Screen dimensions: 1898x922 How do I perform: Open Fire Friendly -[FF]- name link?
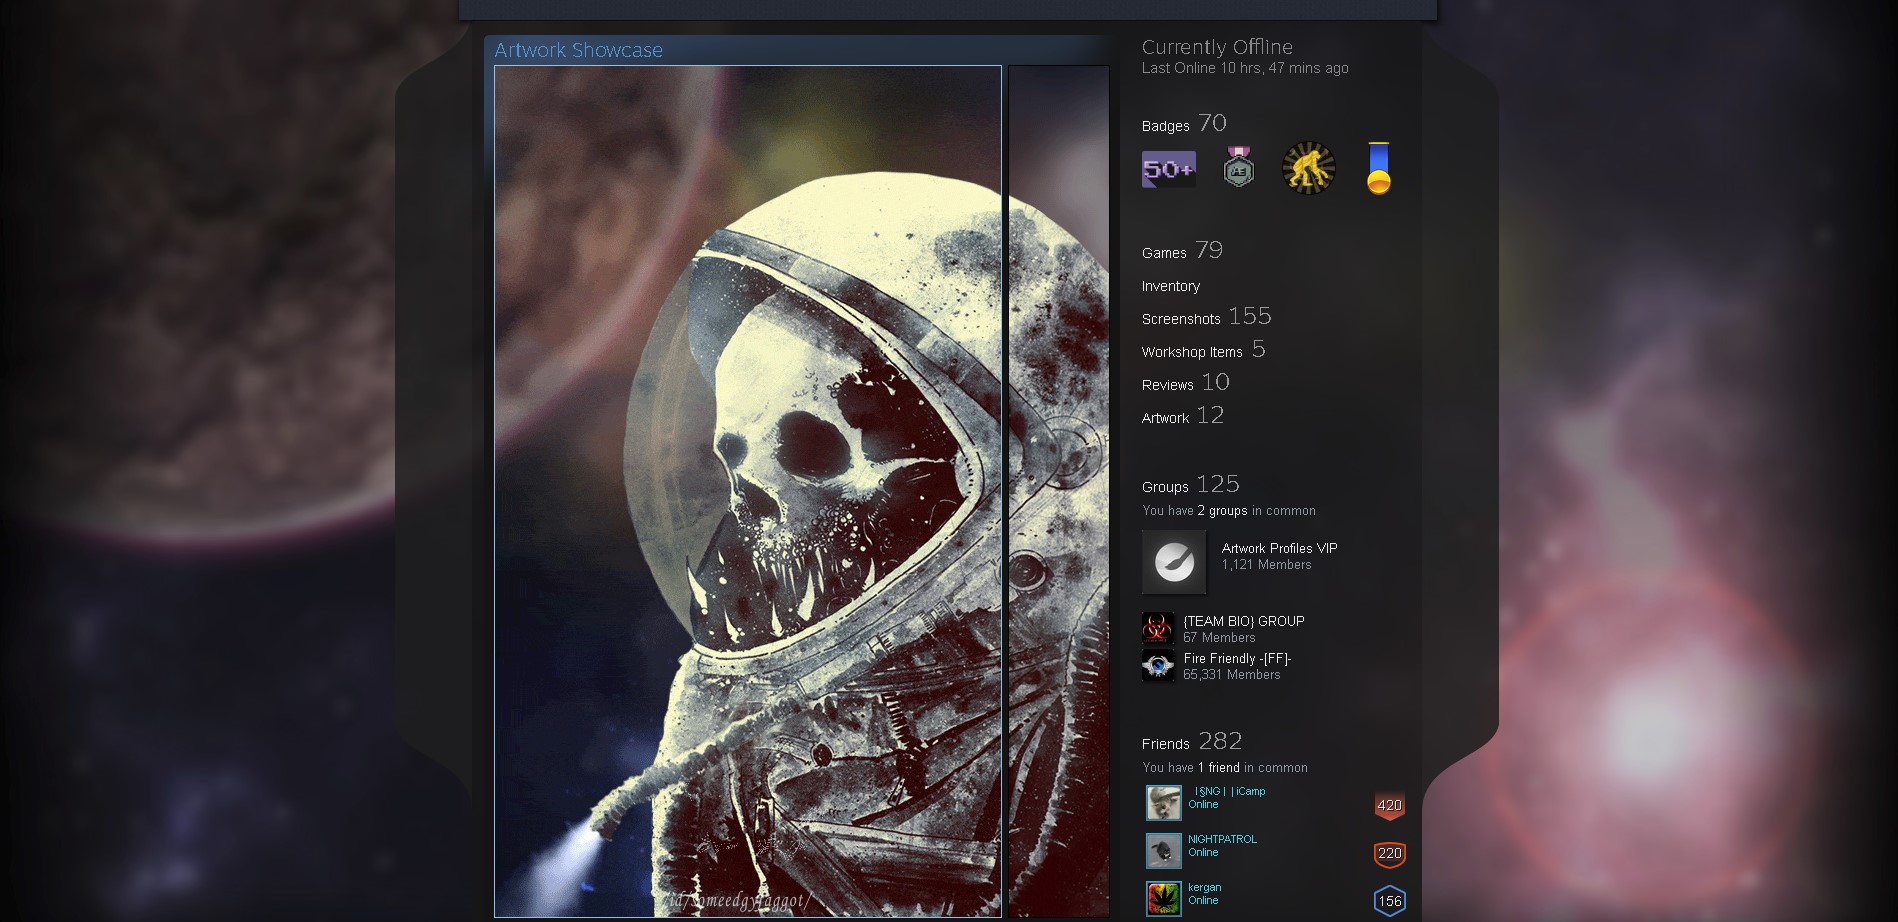(1238, 658)
